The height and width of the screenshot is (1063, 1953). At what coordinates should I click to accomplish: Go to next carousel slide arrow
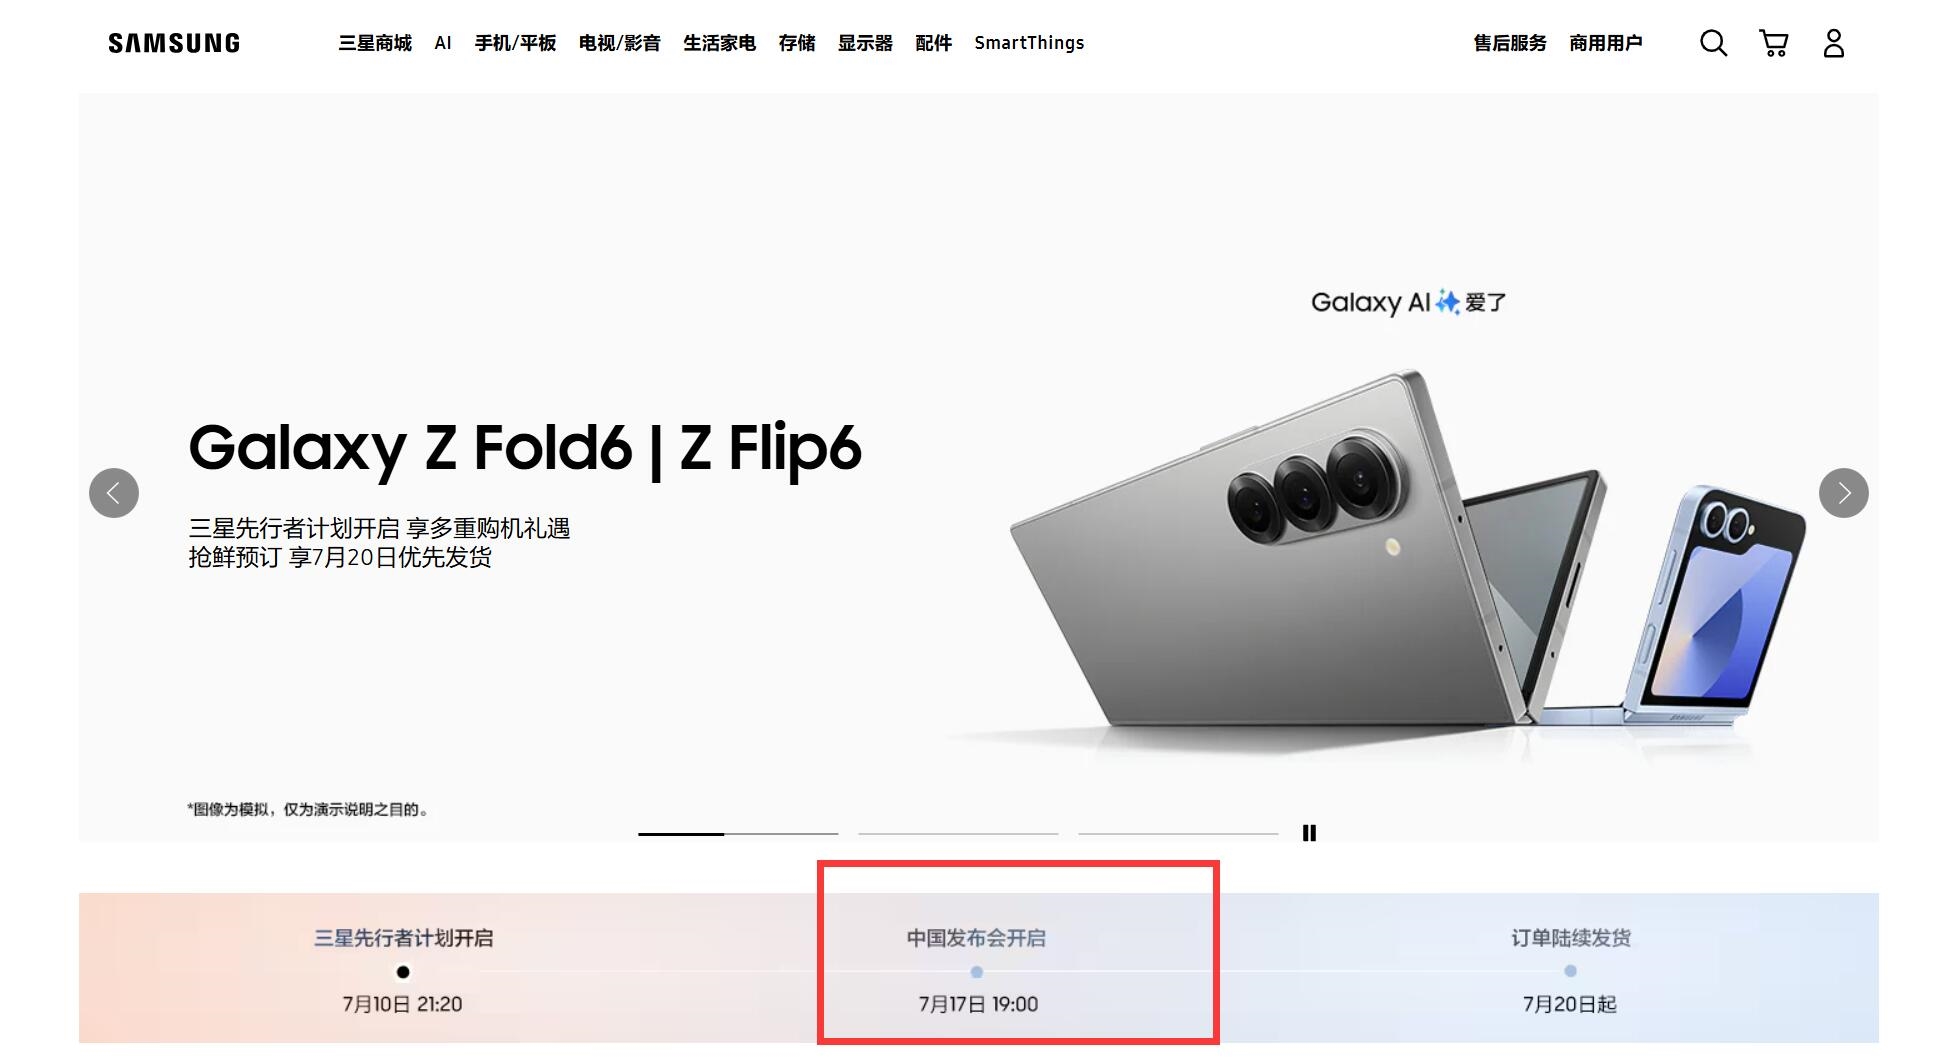click(1843, 493)
